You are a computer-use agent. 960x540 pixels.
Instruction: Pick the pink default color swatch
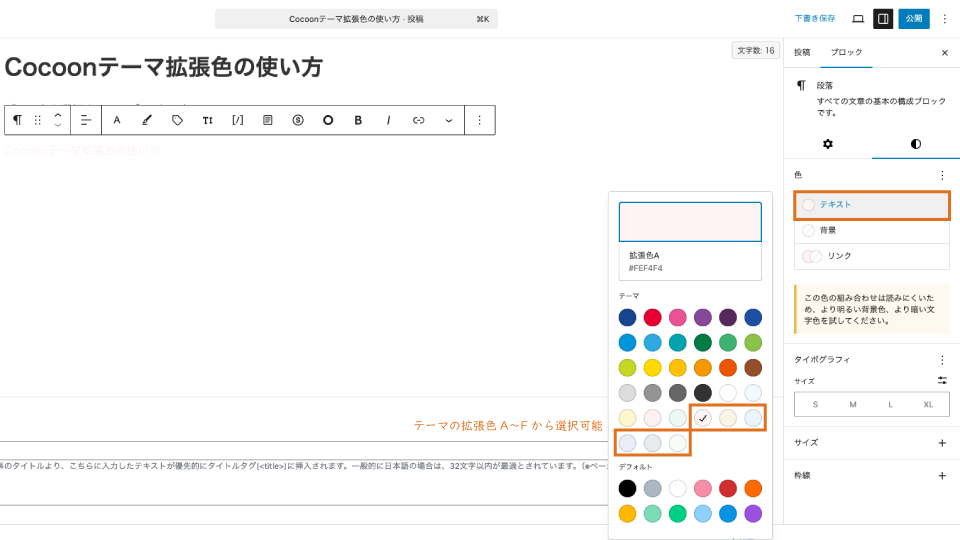tap(703, 488)
